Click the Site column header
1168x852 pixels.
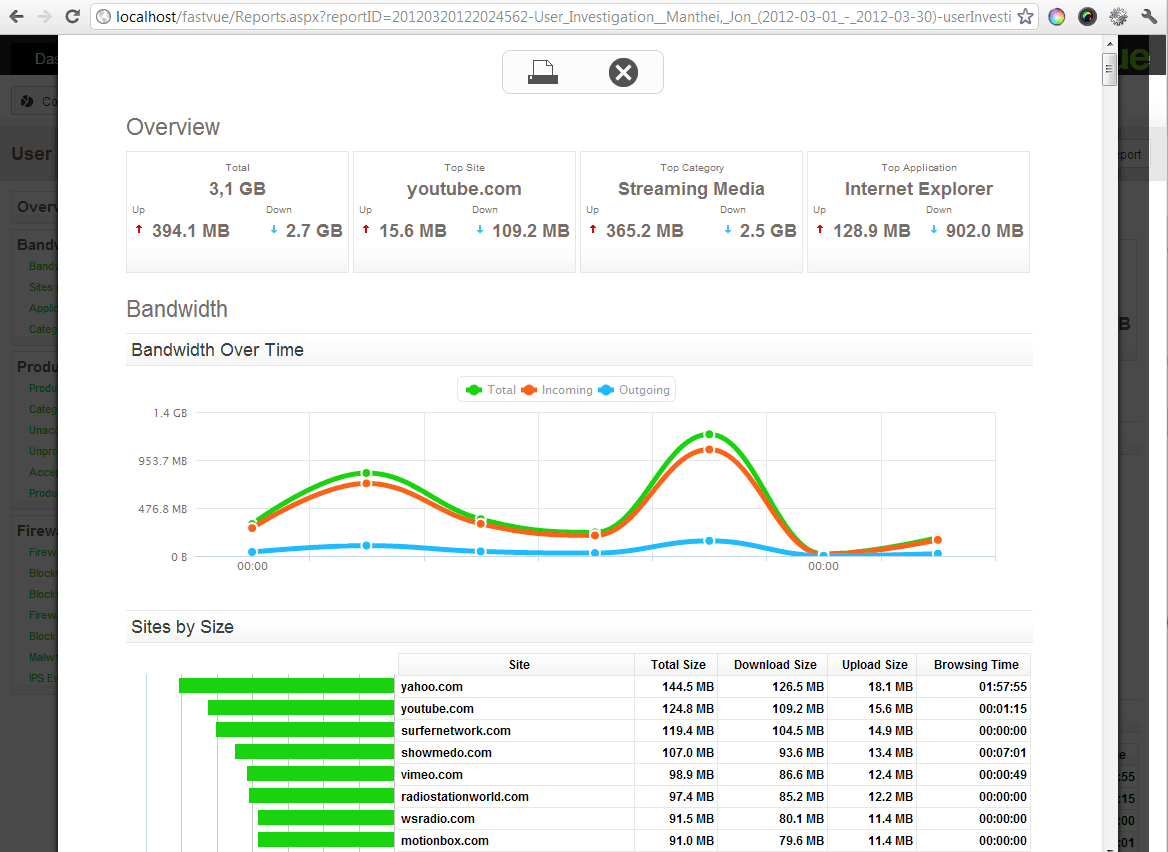518,664
